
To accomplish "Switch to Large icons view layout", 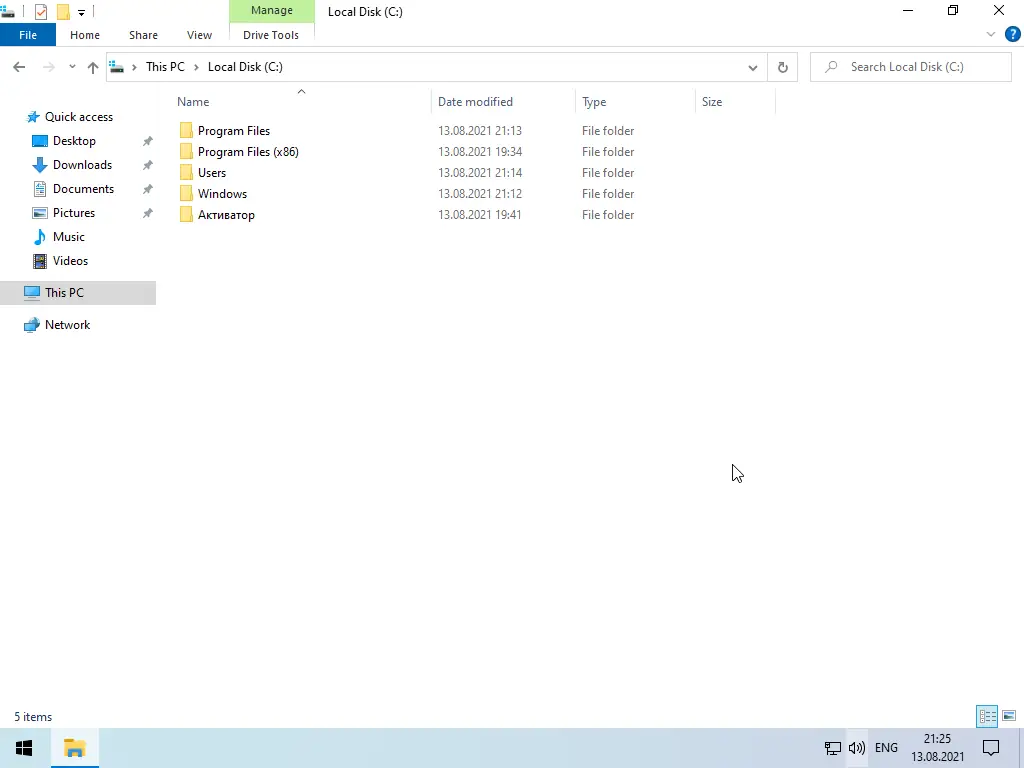I will 1009,716.
